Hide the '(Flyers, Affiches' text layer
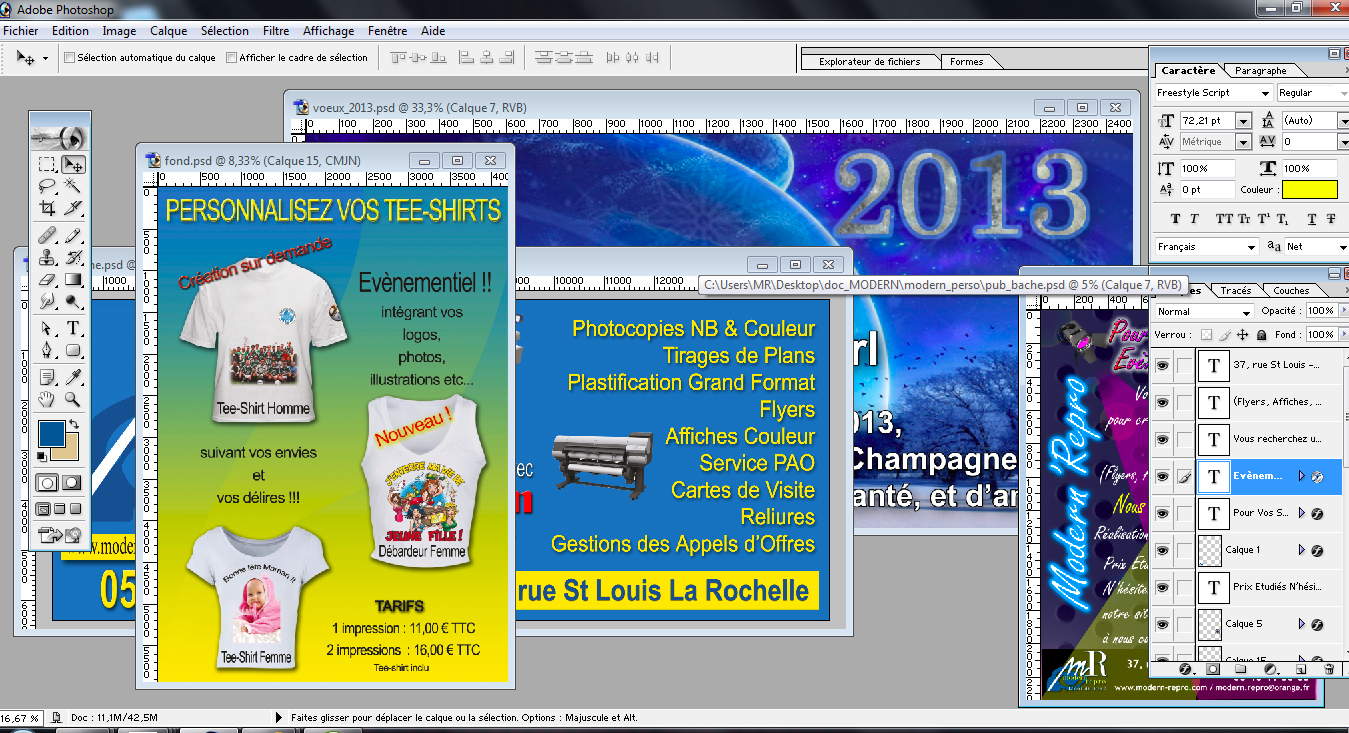 1162,403
